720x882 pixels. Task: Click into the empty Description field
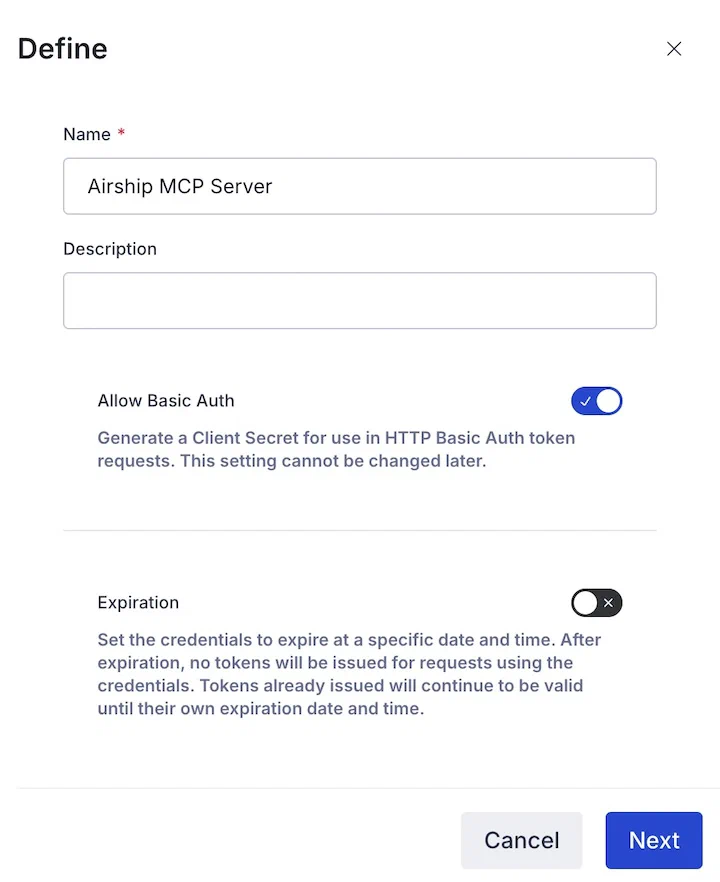[359, 301]
